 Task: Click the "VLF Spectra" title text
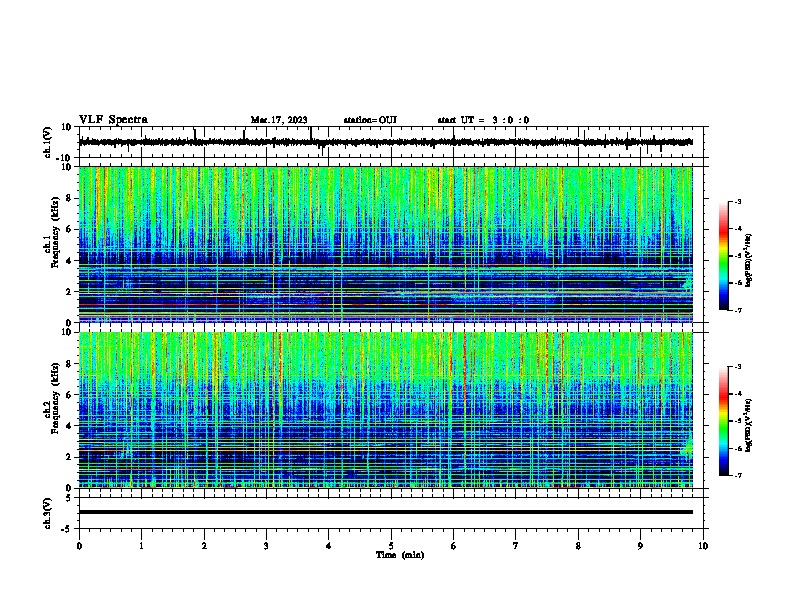coord(113,120)
